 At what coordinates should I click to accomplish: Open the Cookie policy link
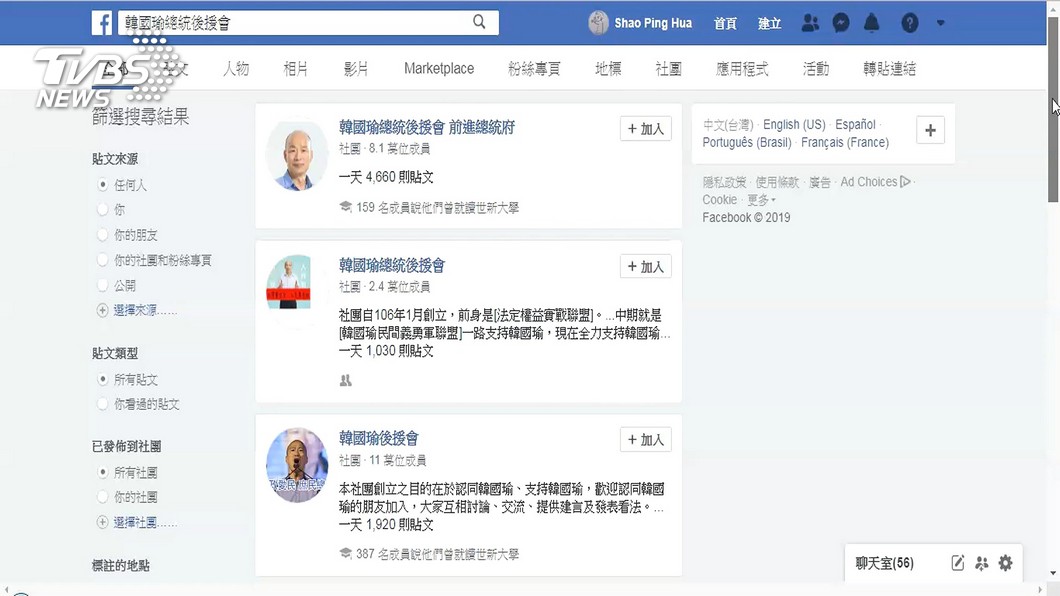(x=719, y=199)
